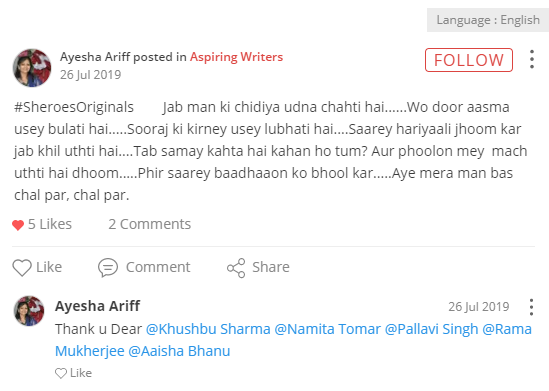Click the Share network icon
549x391 pixels.
click(x=236, y=268)
